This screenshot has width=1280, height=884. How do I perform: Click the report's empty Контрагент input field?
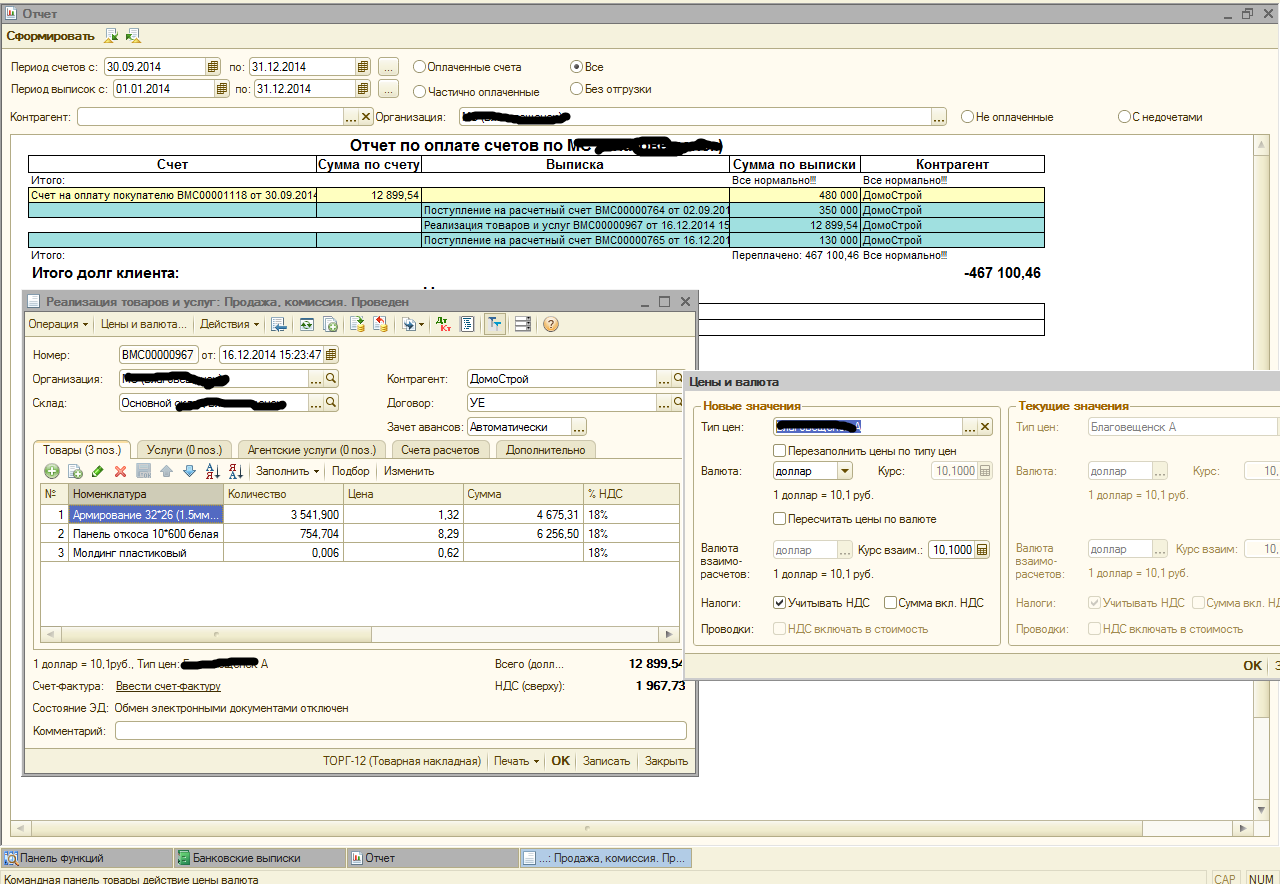210,117
